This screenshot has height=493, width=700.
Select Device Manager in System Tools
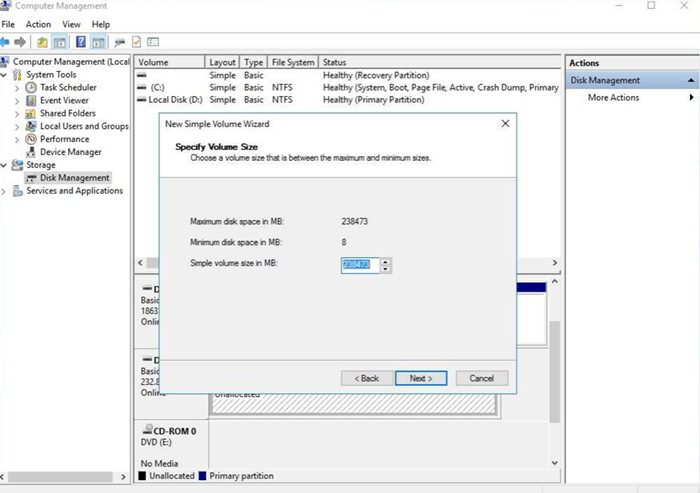(70, 153)
